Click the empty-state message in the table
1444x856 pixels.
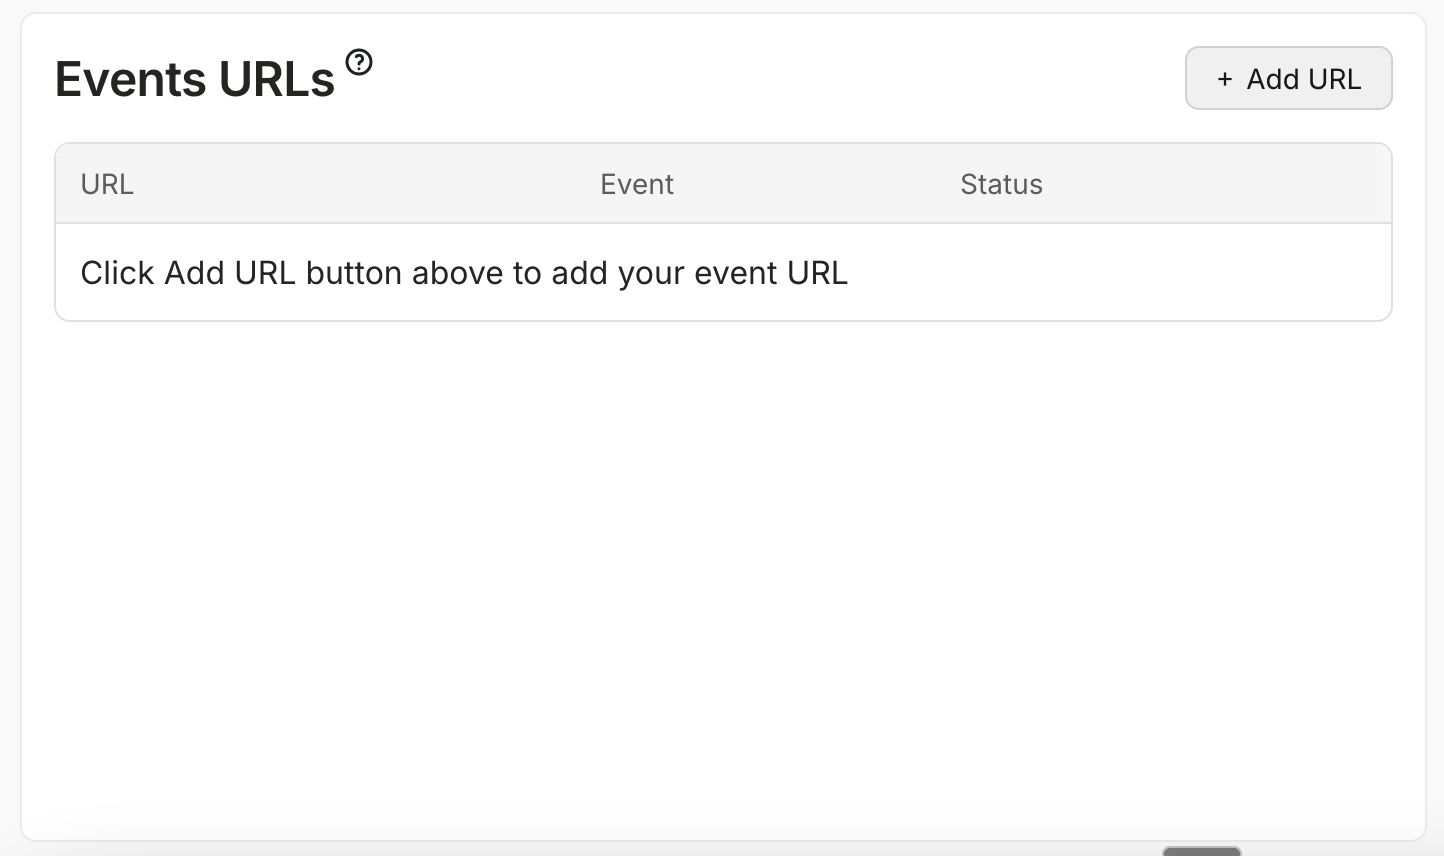click(x=464, y=273)
